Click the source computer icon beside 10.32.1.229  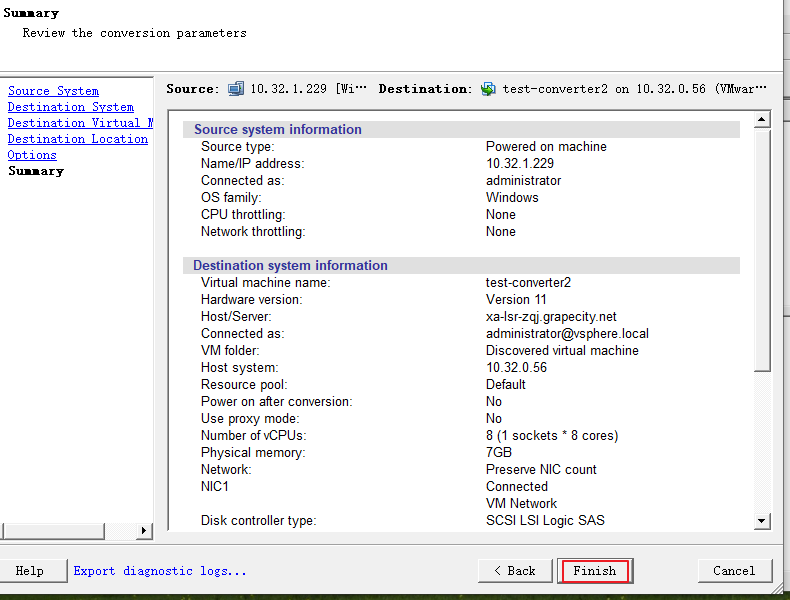tap(235, 89)
